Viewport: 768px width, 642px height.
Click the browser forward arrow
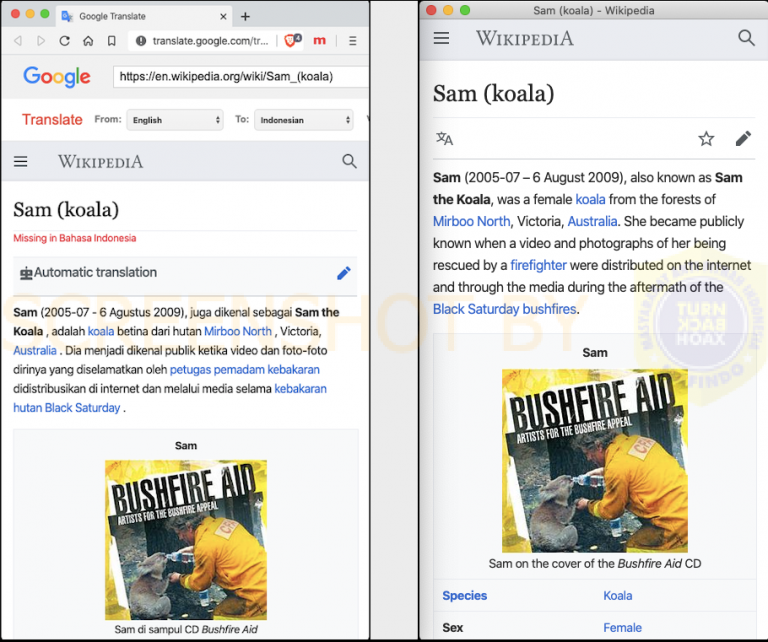(x=41, y=41)
